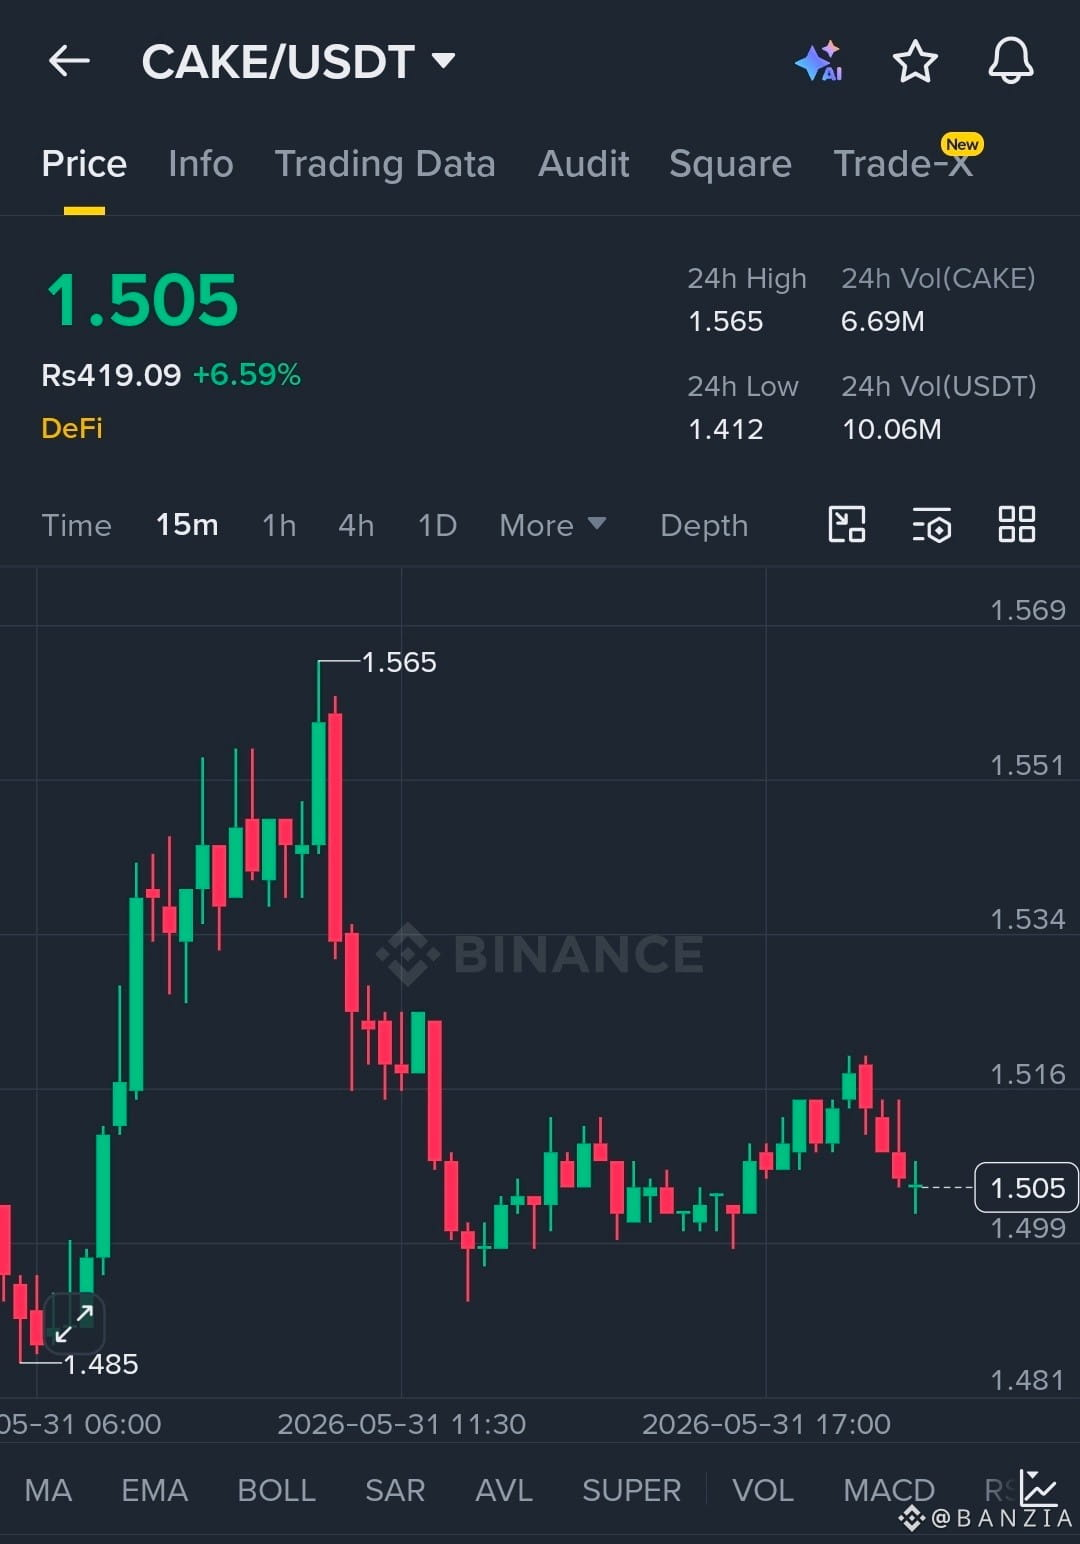This screenshot has width=1080, height=1544.
Task: Expand chart to fullscreen via arrows icon
Action: coord(74,1323)
